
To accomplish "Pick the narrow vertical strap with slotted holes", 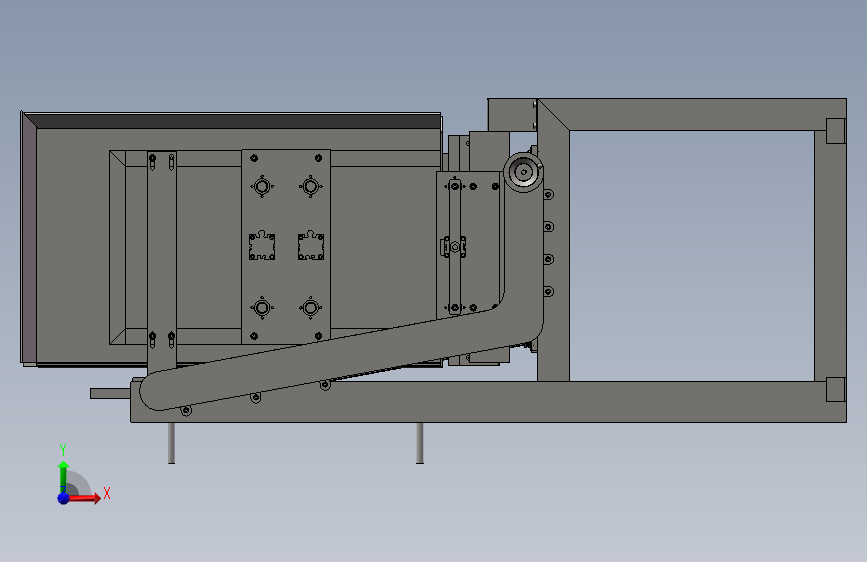I will coord(162,263).
